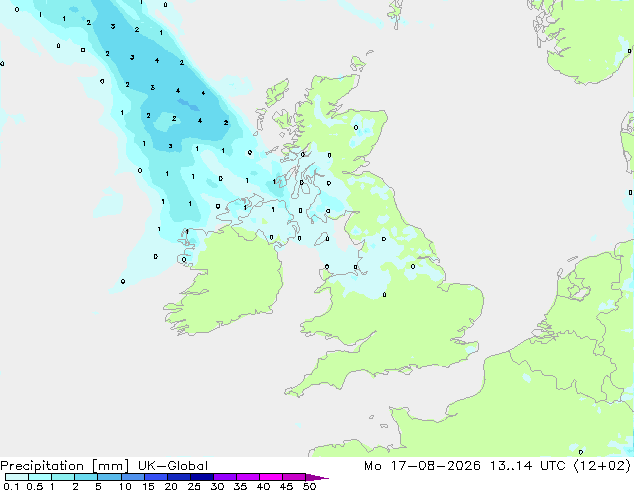The height and width of the screenshot is (490, 634).
Task: Click the legend label "0.5"
Action: point(35,486)
